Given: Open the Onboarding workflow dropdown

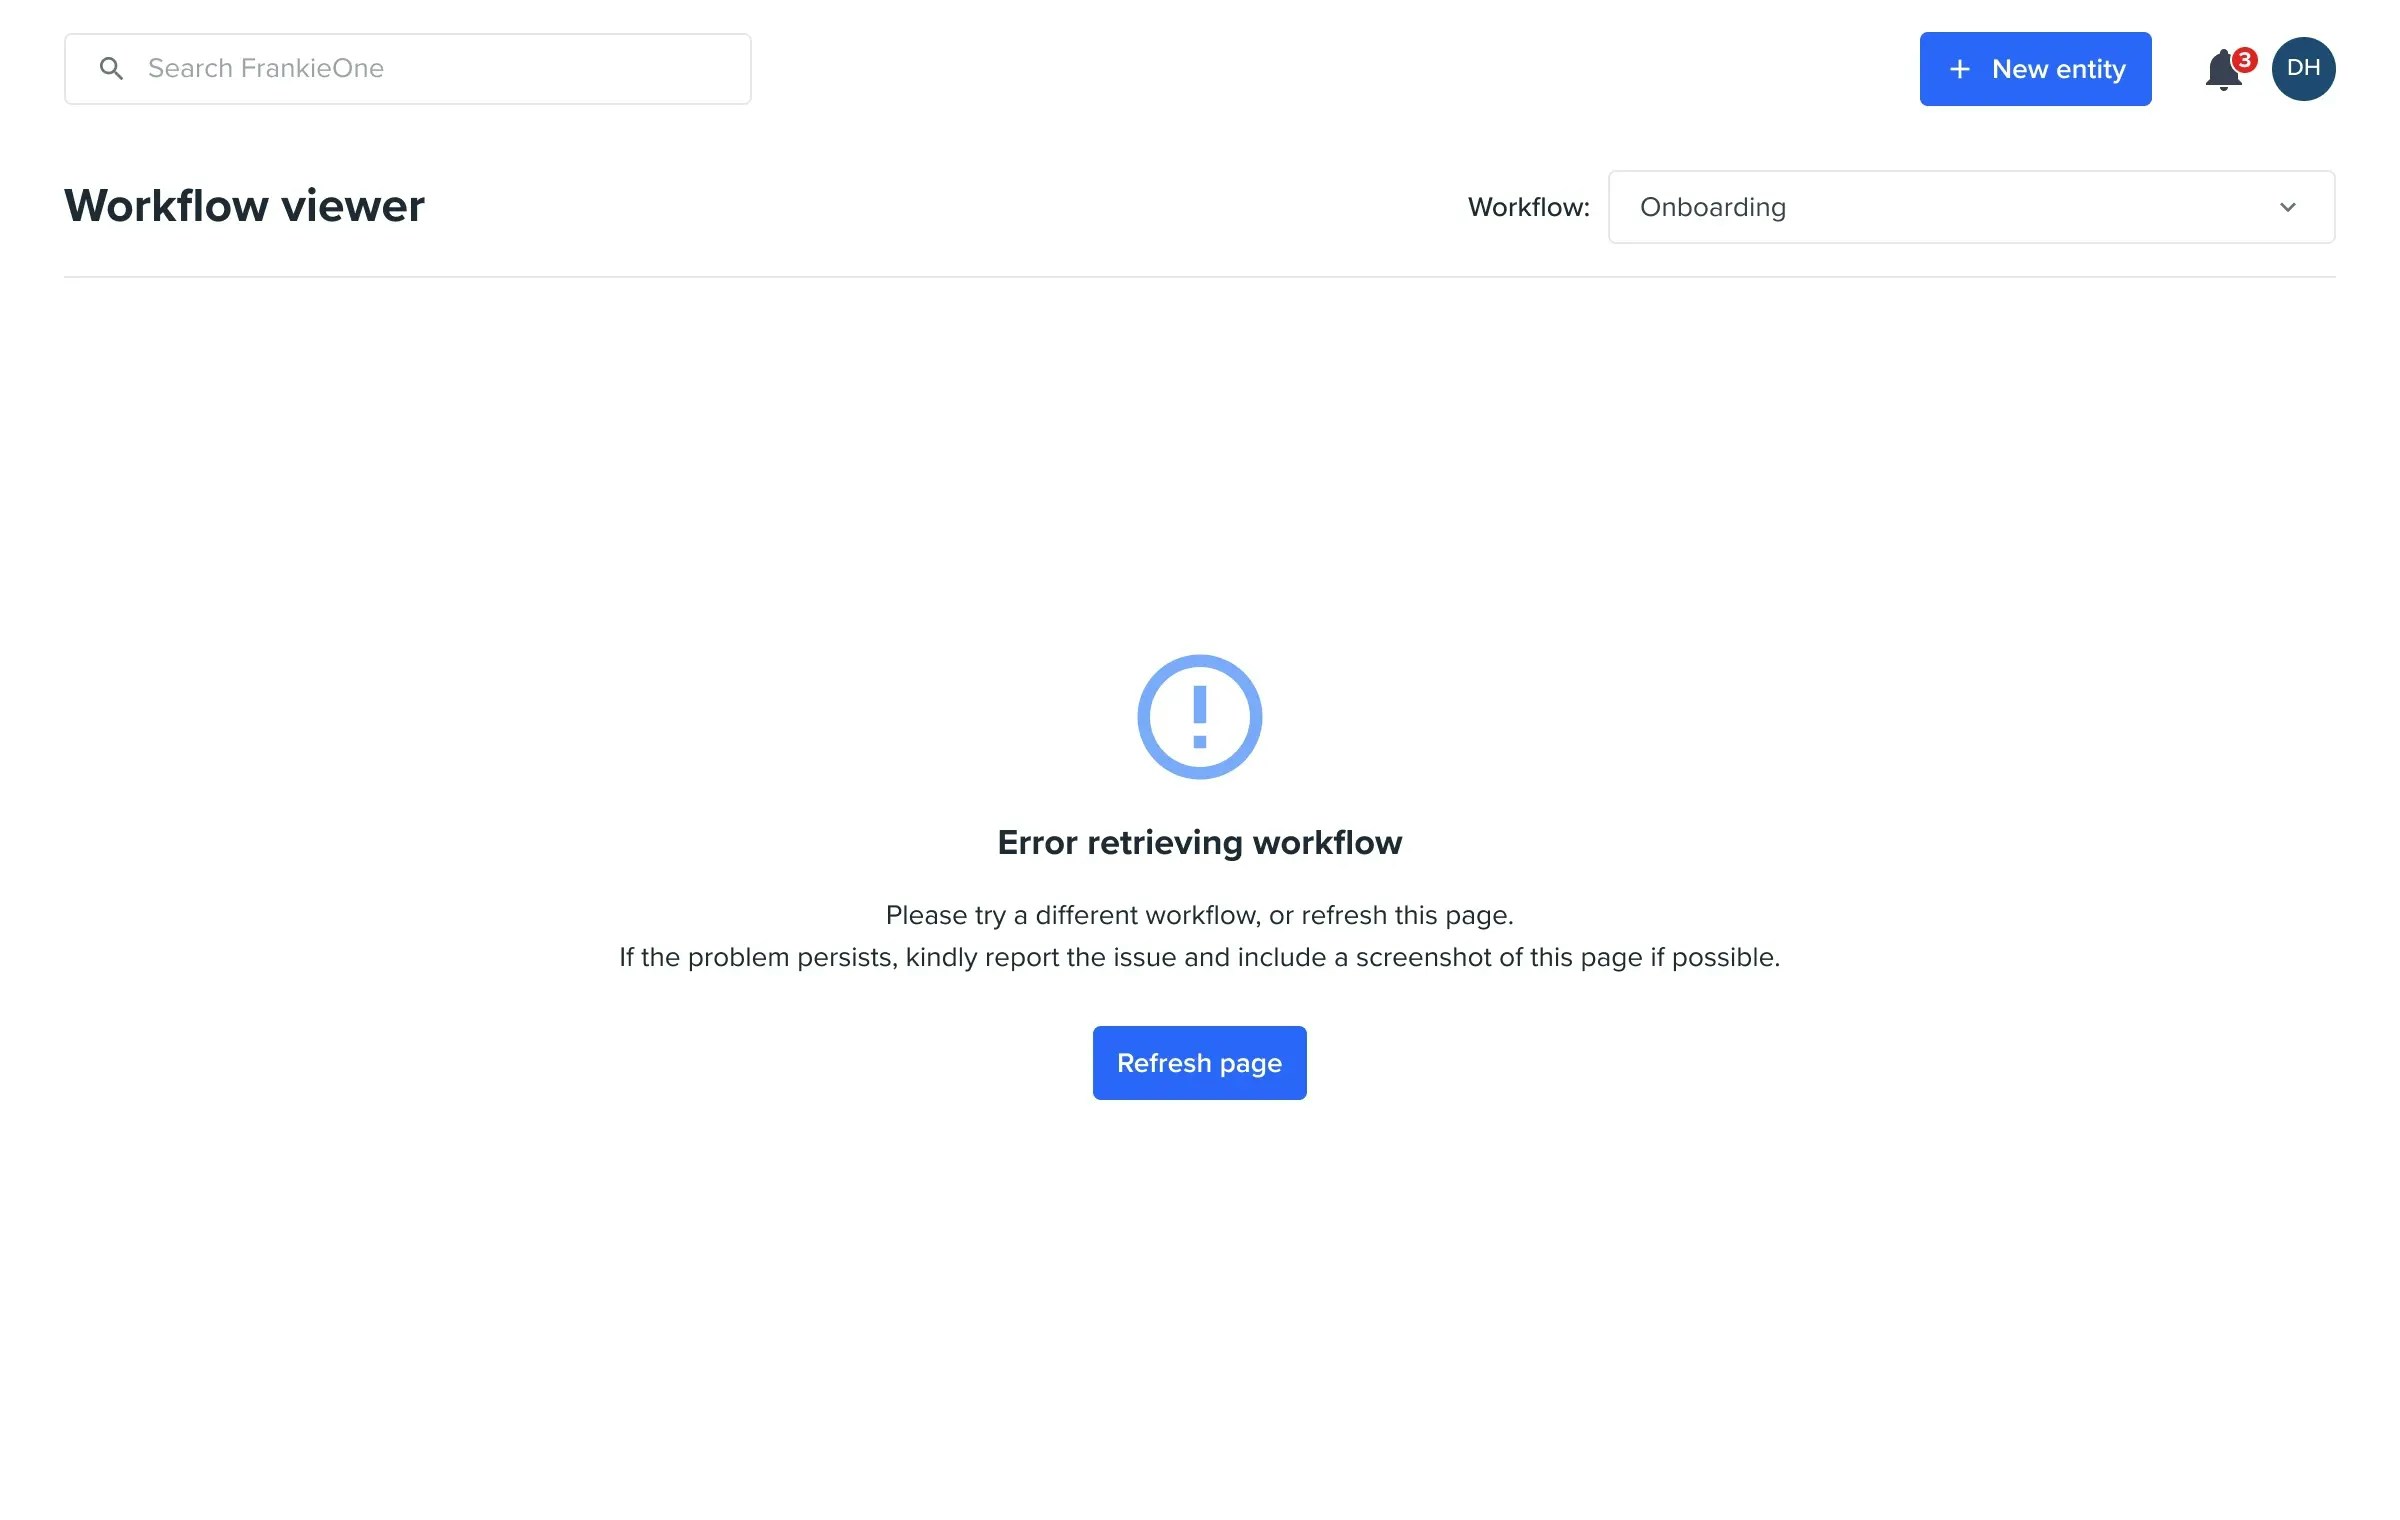Looking at the screenshot, I should (1970, 207).
